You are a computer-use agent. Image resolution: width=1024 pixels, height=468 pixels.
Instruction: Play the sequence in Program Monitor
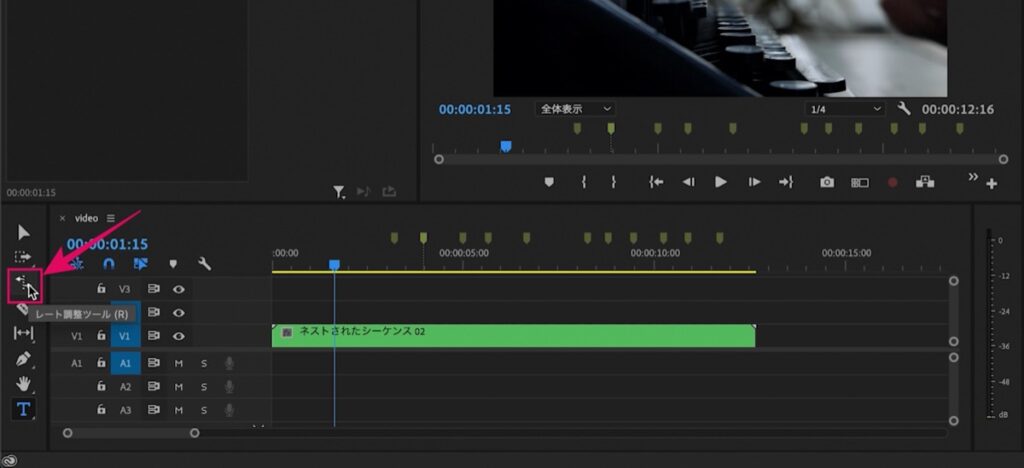tap(721, 182)
